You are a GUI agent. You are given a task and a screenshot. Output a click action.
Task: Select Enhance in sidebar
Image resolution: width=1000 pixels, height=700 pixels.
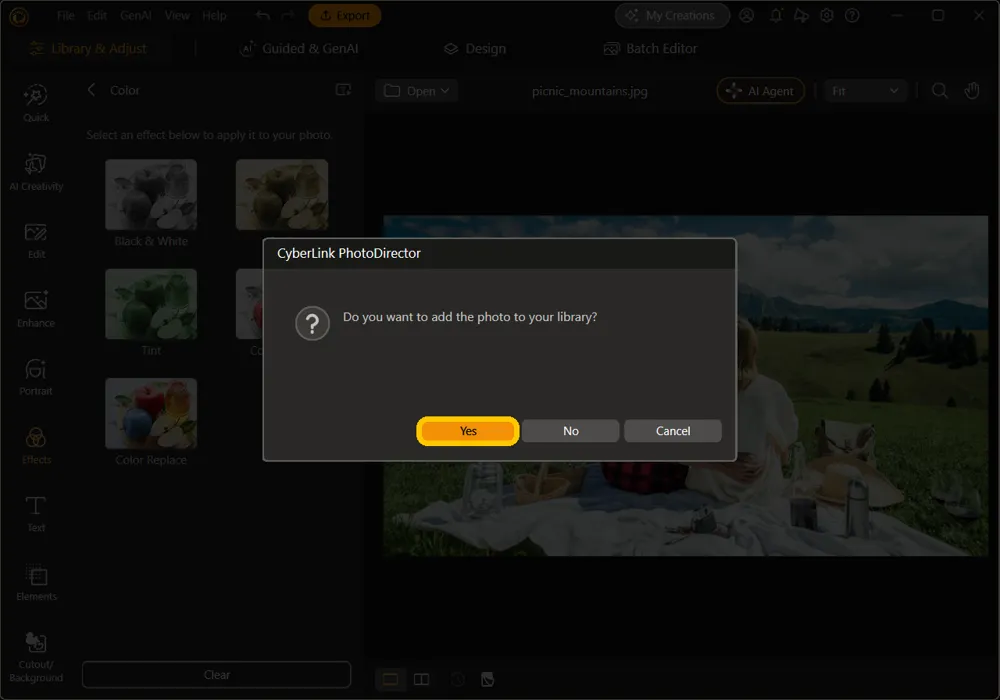[36, 309]
